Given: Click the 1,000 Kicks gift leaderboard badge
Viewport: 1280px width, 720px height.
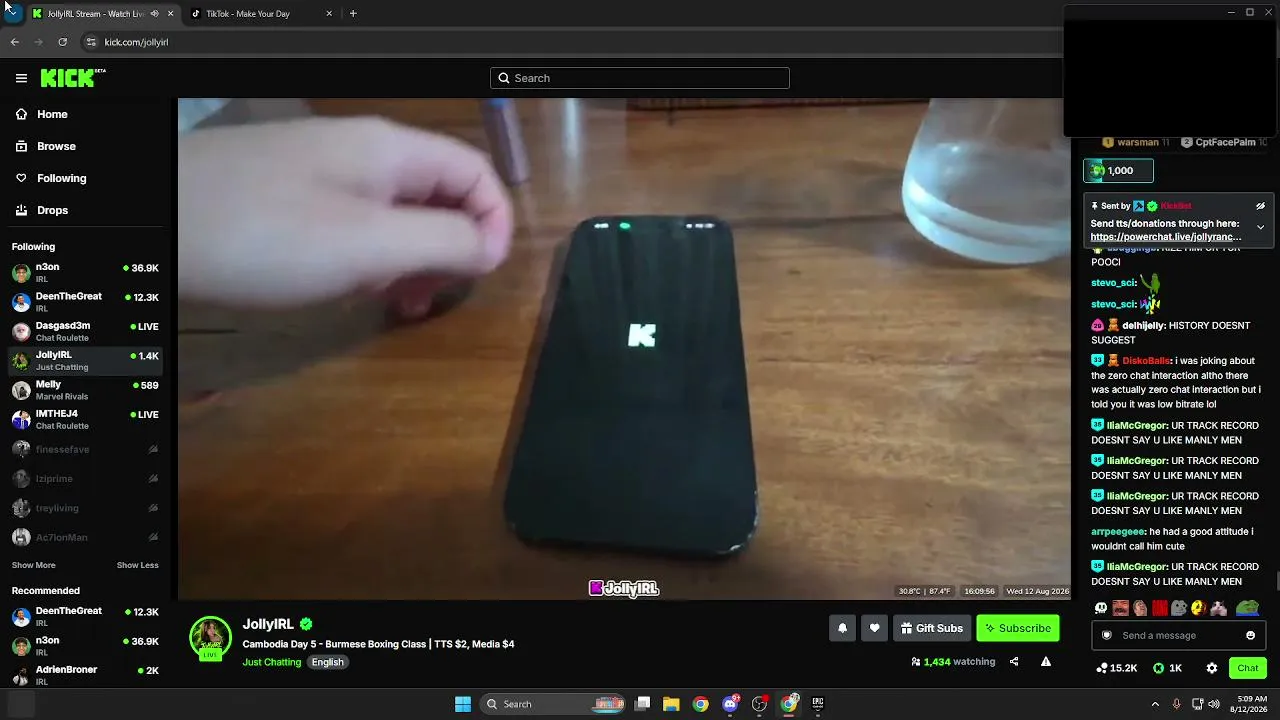Looking at the screenshot, I should coord(1118,171).
